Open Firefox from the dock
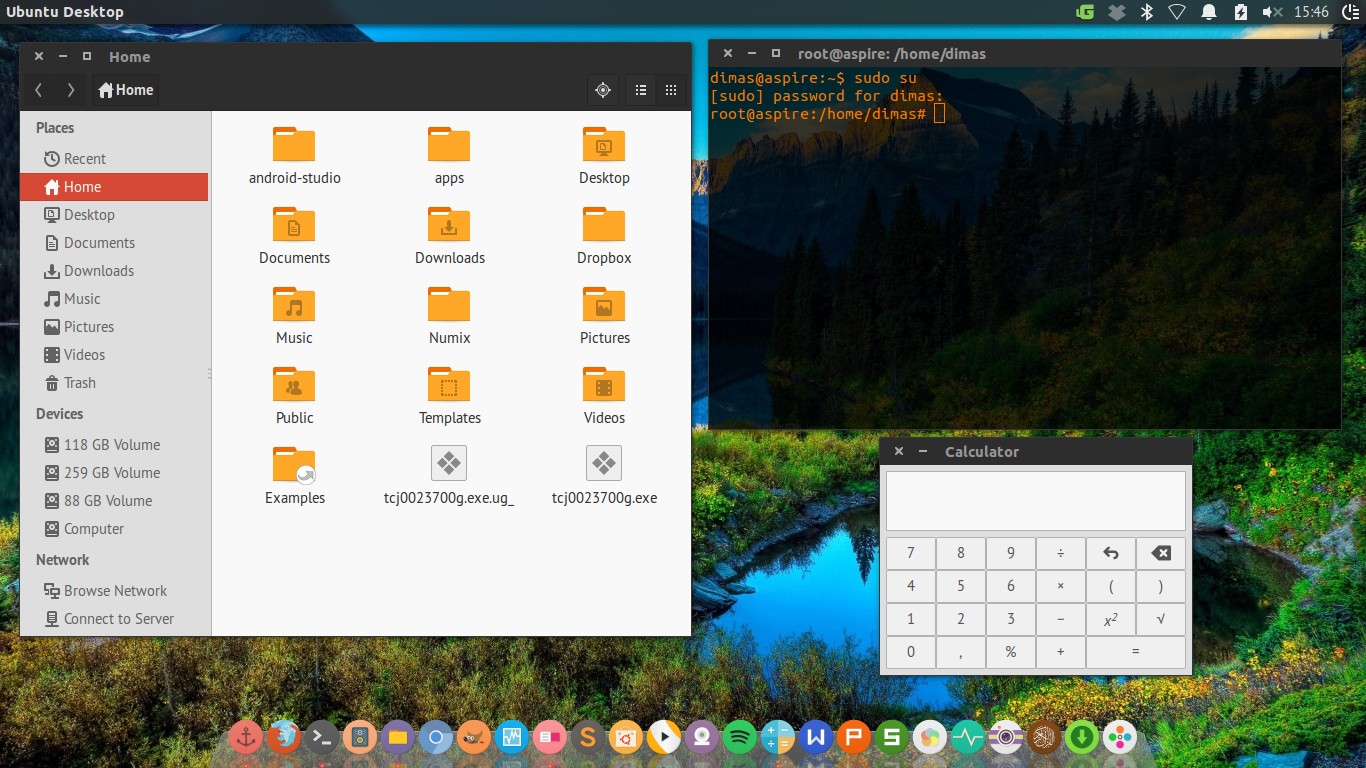 [x=284, y=737]
